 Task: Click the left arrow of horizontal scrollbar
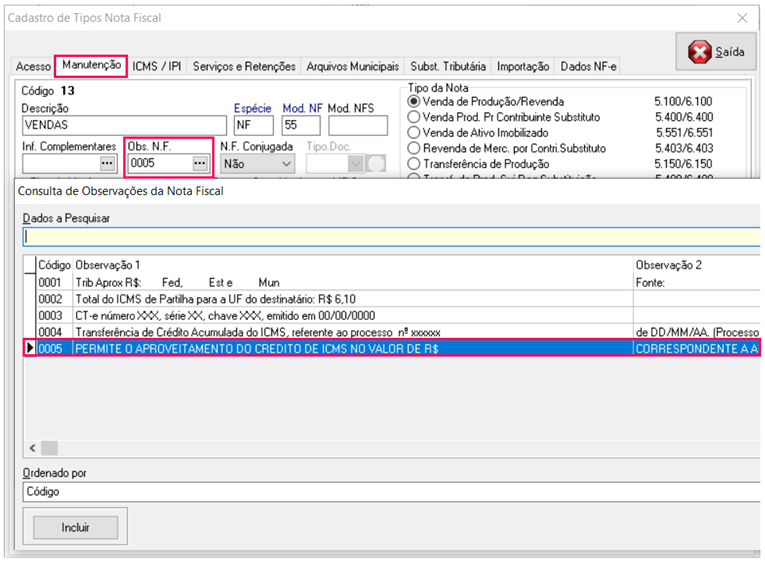31,448
